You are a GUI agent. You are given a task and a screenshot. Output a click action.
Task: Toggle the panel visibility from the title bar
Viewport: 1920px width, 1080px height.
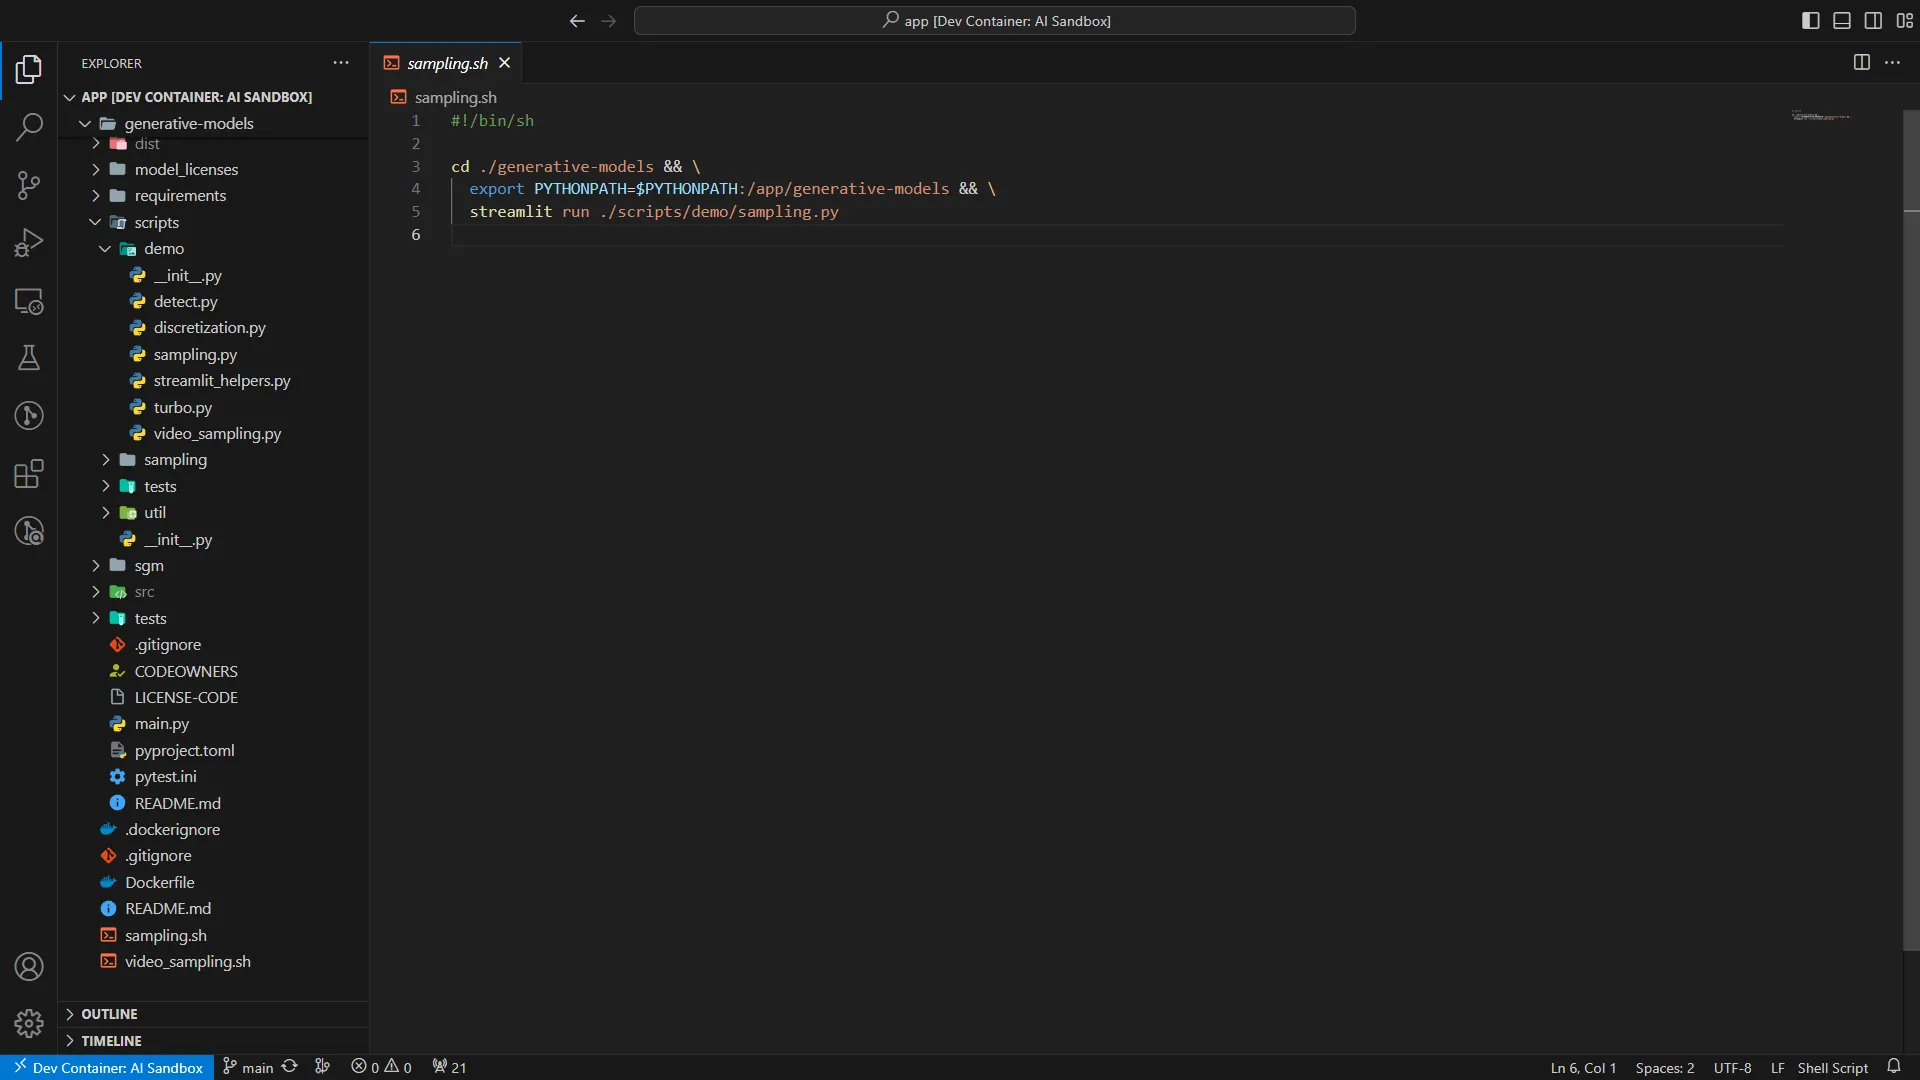tap(1842, 20)
